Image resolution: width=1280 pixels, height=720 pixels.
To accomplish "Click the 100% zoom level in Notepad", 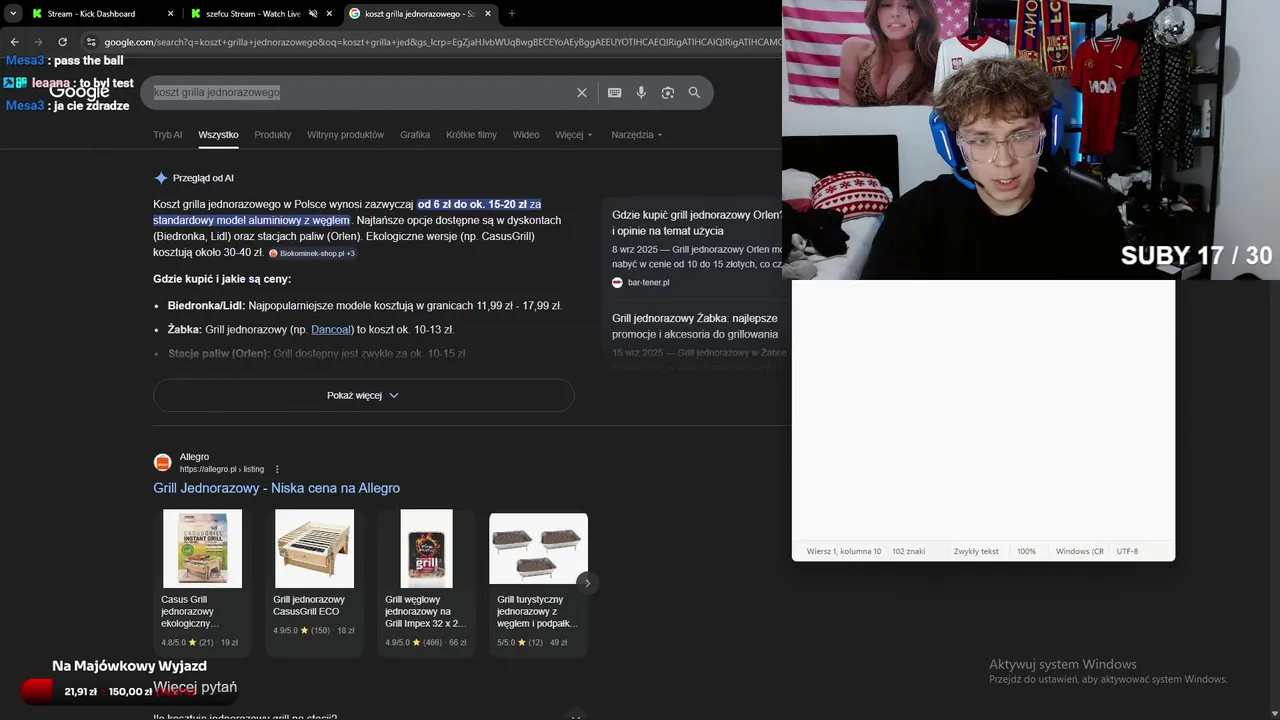I will pyautogui.click(x=1026, y=551).
